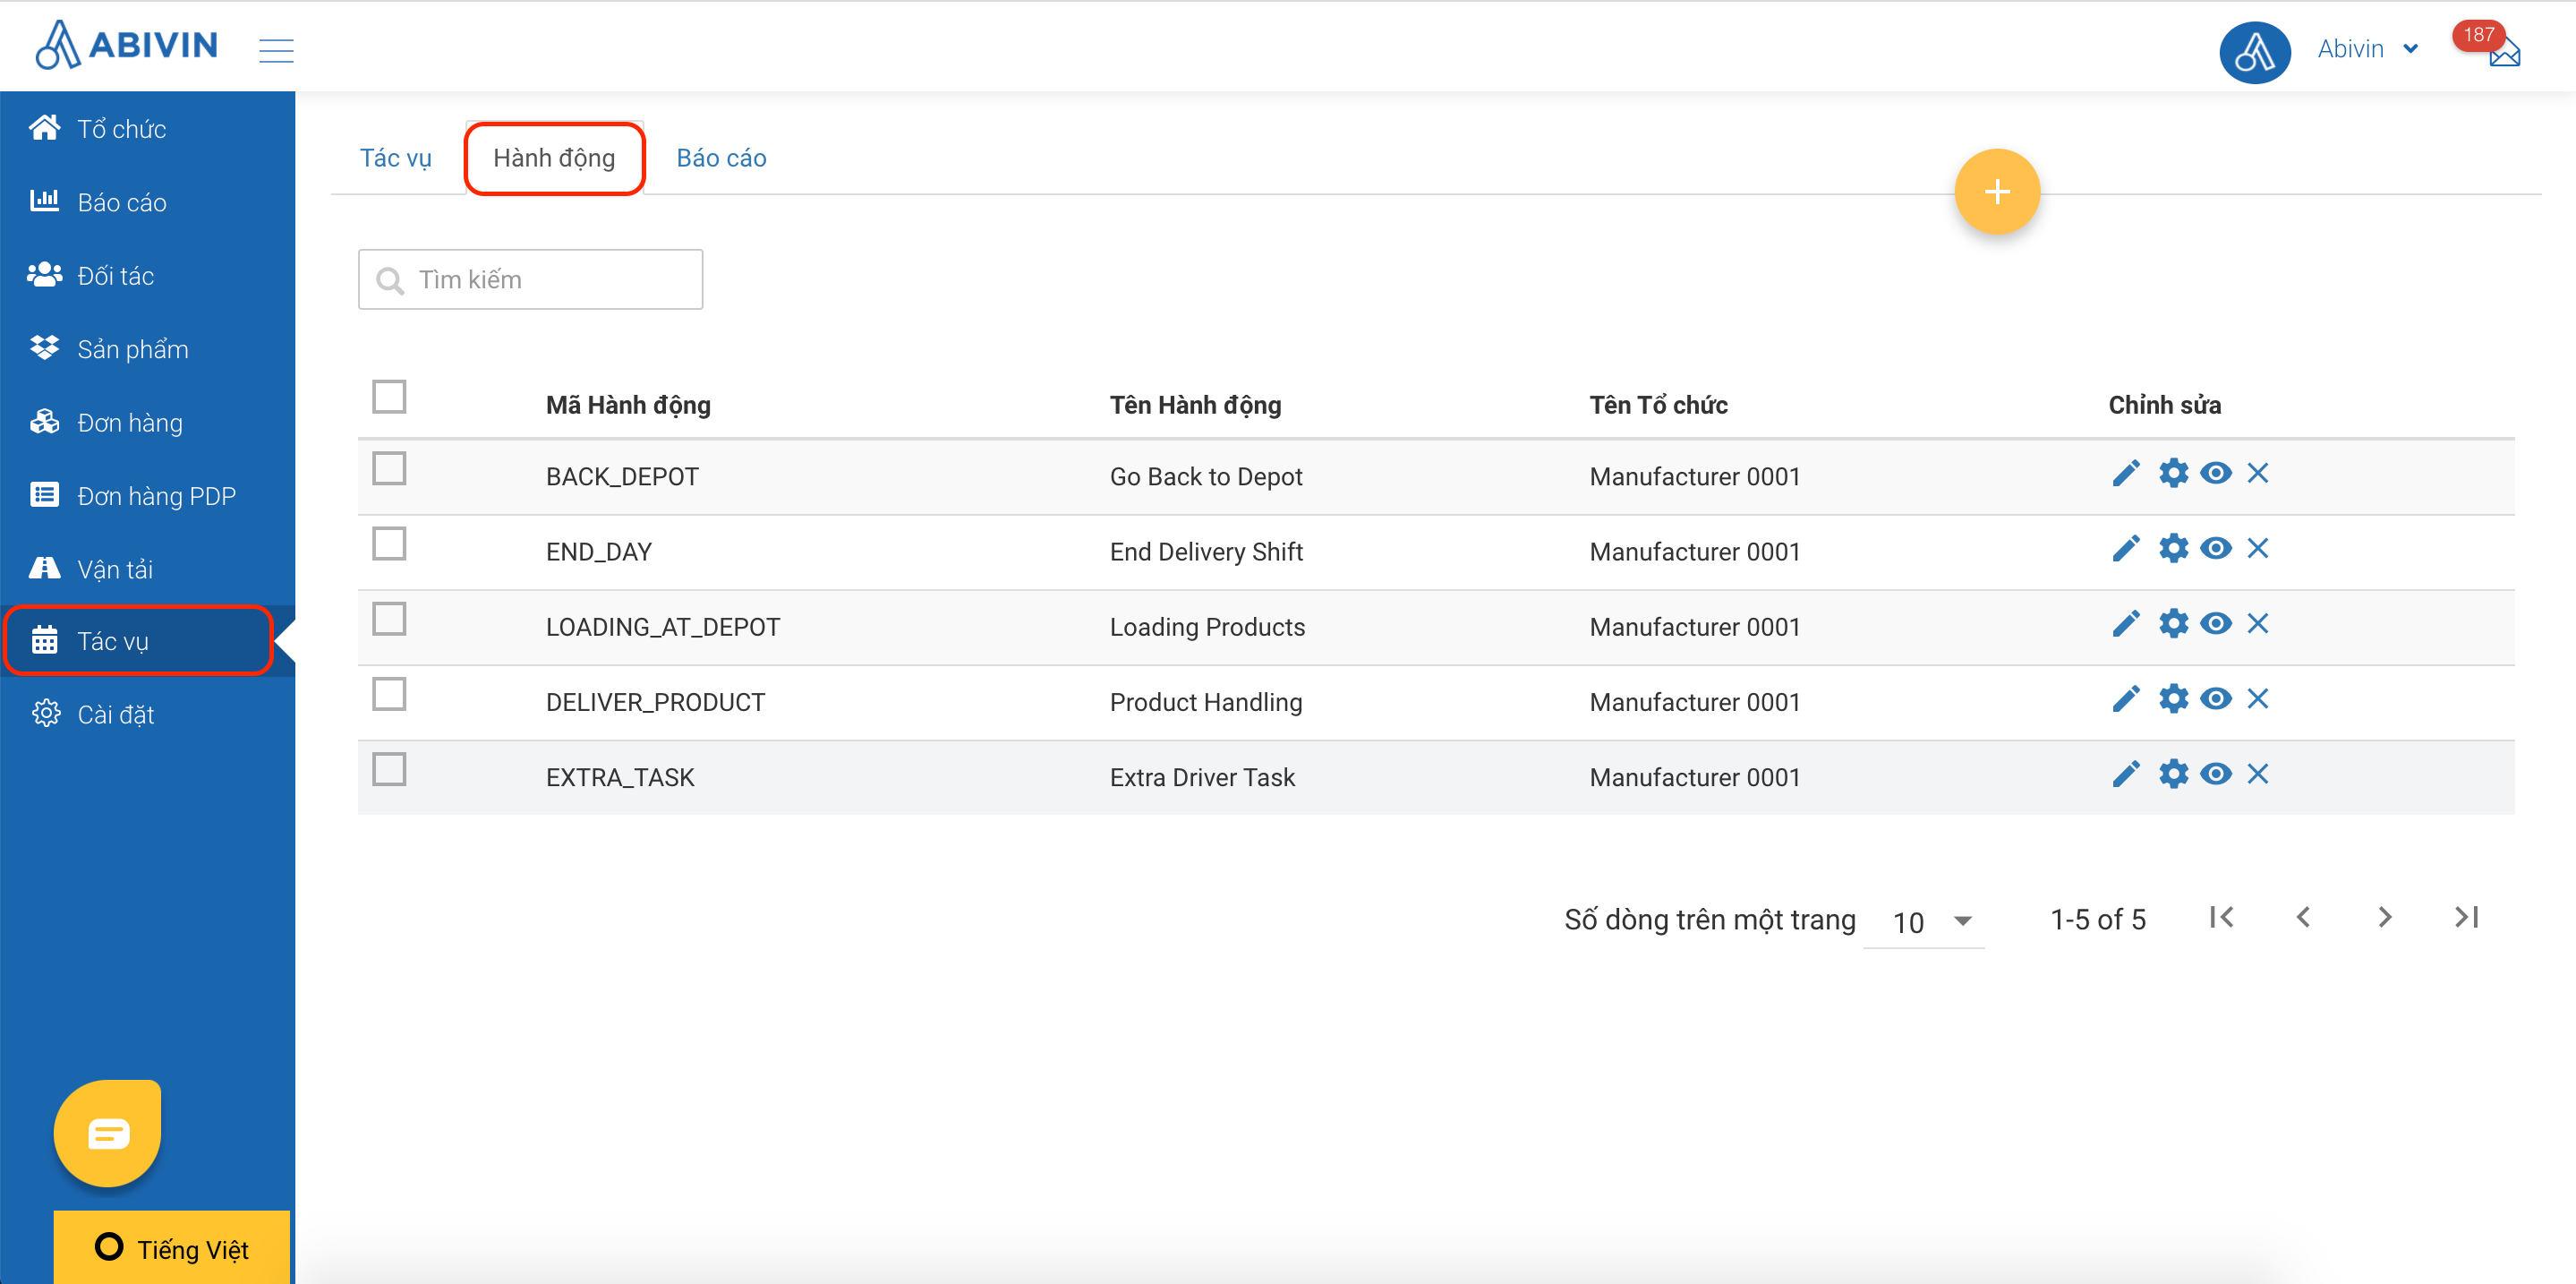Open settings gear for LOADING_AT_DEPOT
Screen dimensions: 2576x1284
point(2173,623)
